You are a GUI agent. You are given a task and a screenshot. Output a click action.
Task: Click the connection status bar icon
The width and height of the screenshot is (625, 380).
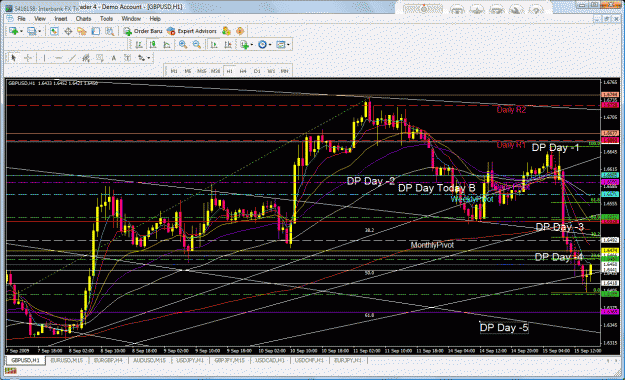pyautogui.click(x=10, y=371)
